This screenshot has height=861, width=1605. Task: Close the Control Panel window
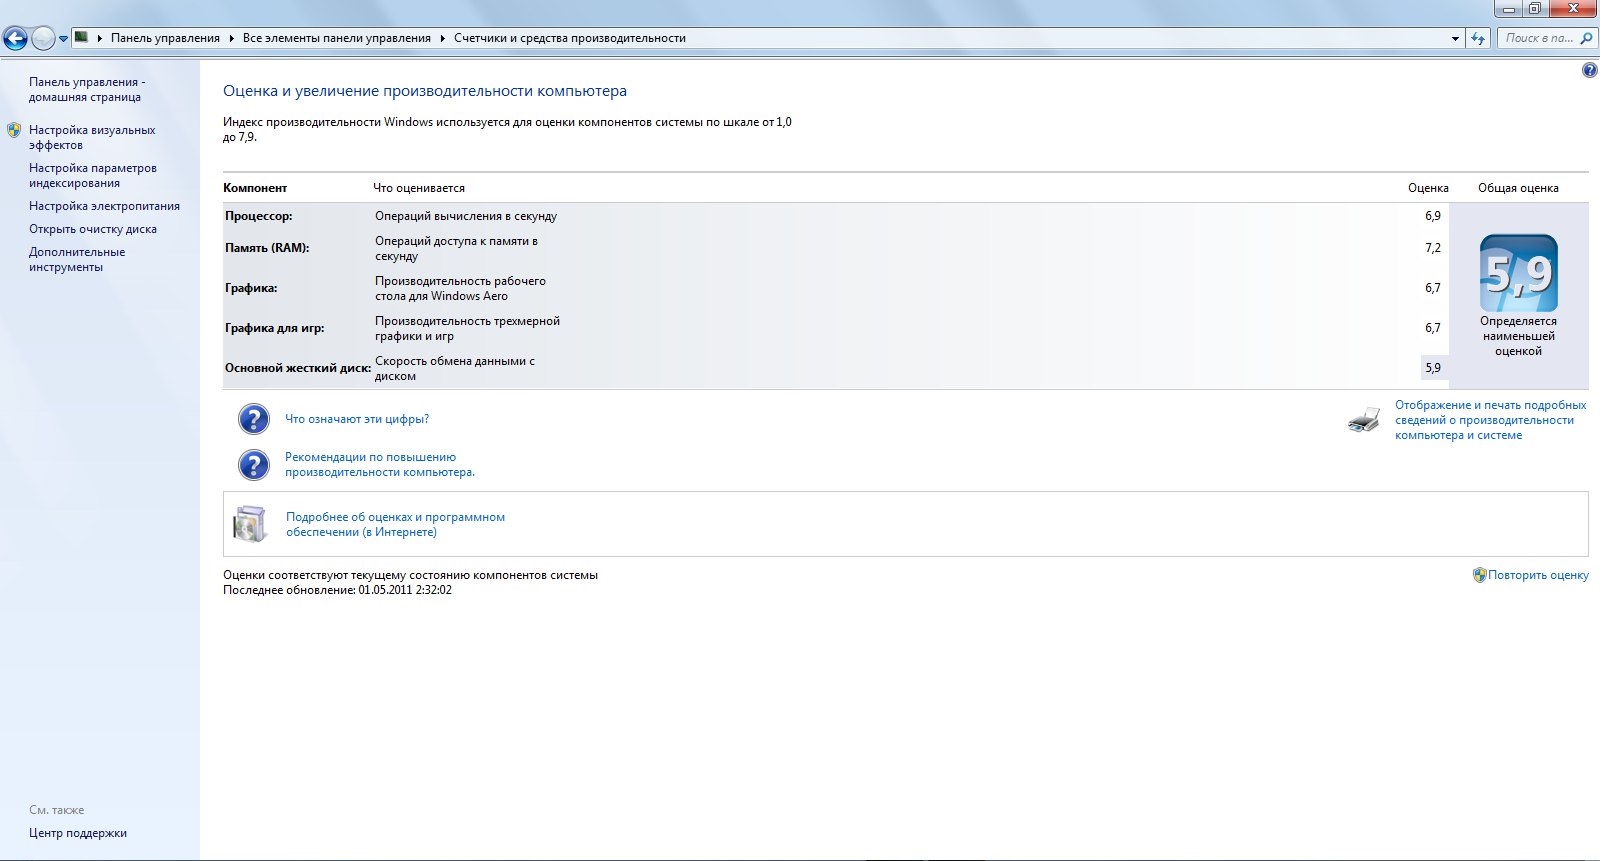(x=1574, y=9)
